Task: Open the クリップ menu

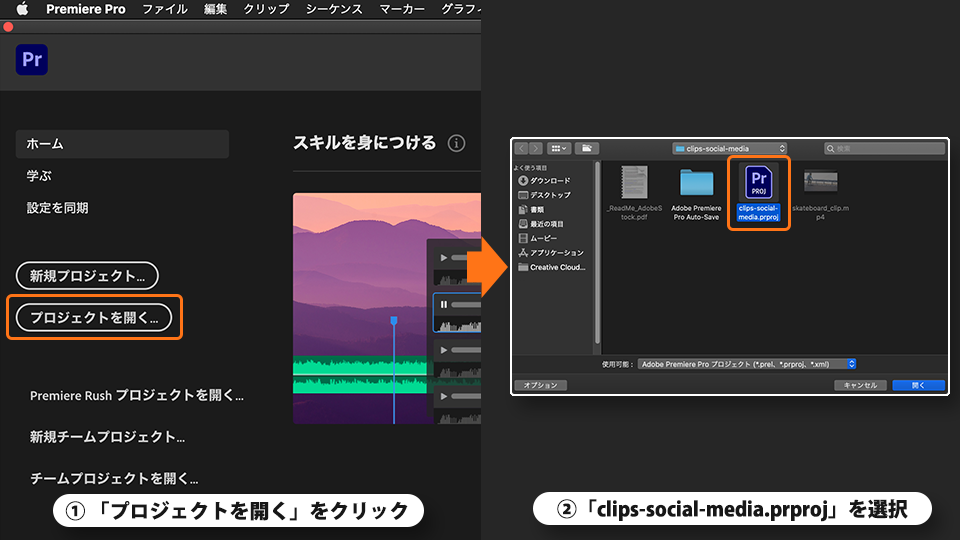Action: point(266,9)
